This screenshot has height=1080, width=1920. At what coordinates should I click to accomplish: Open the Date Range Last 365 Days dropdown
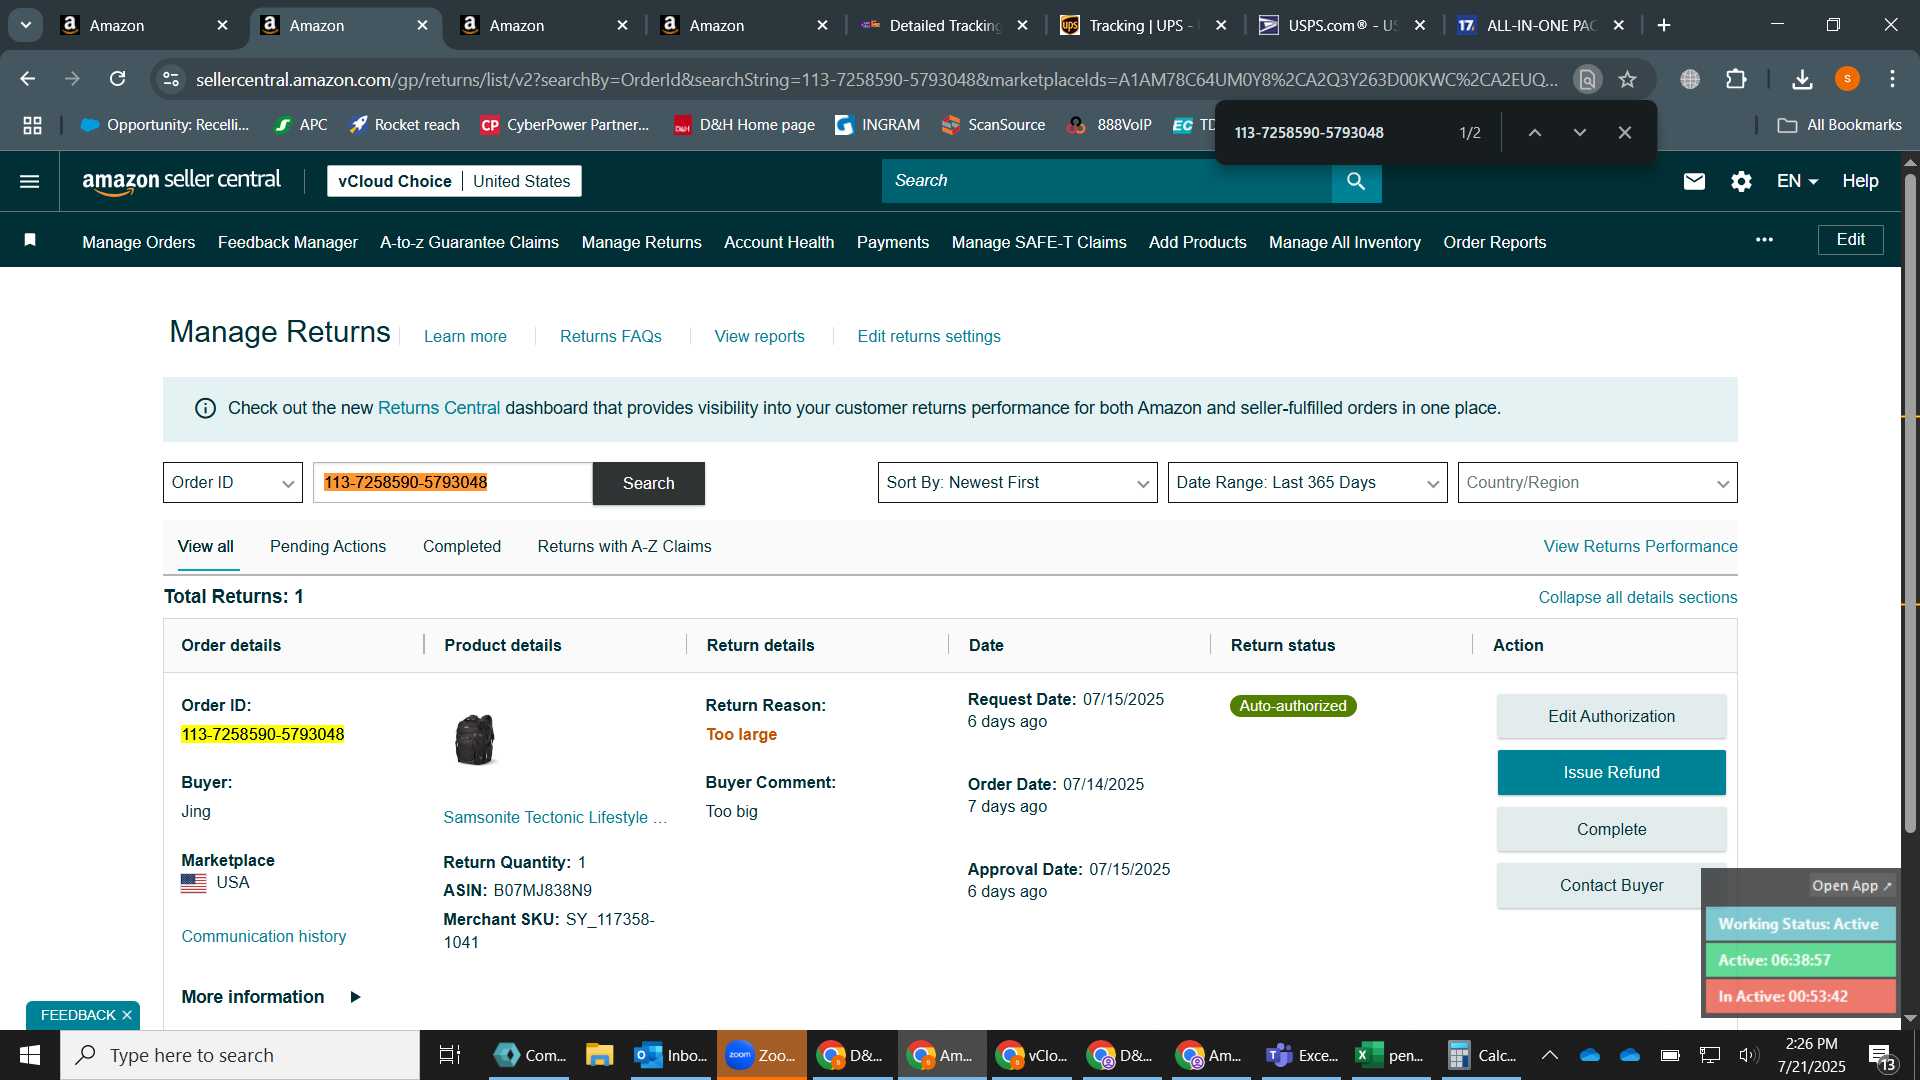click(1307, 483)
